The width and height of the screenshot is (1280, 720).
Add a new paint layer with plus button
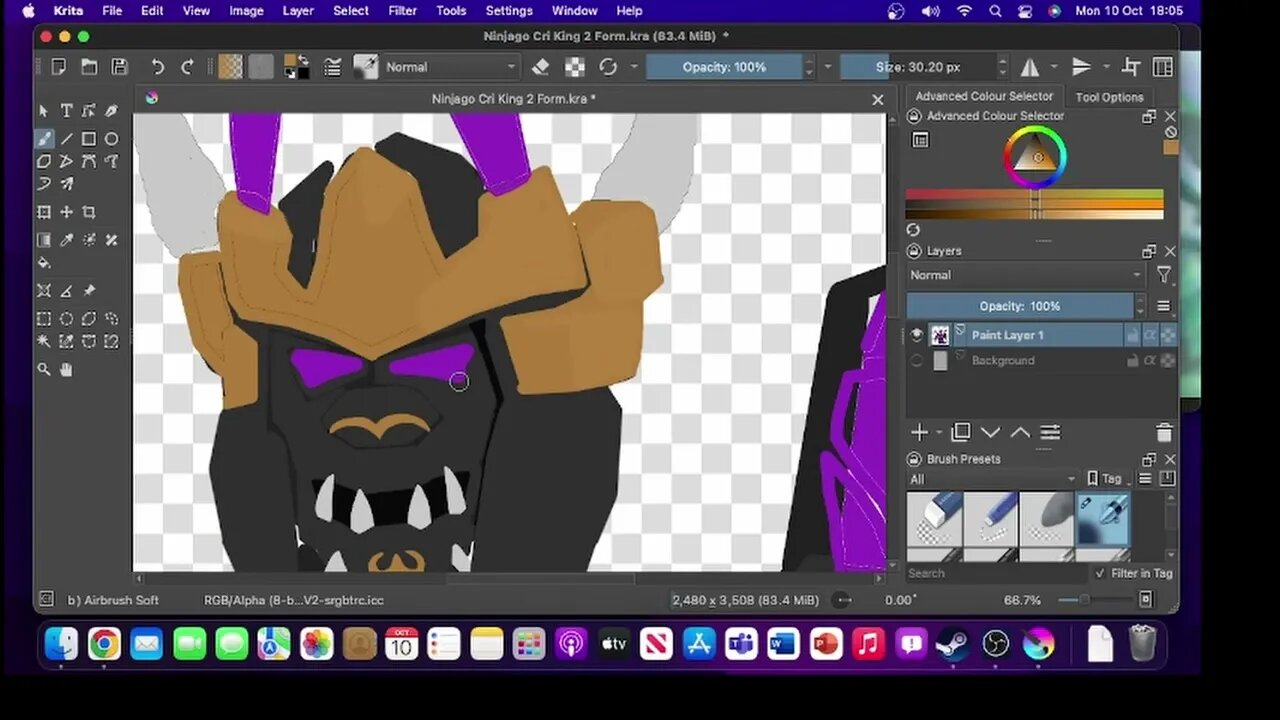[x=919, y=432]
